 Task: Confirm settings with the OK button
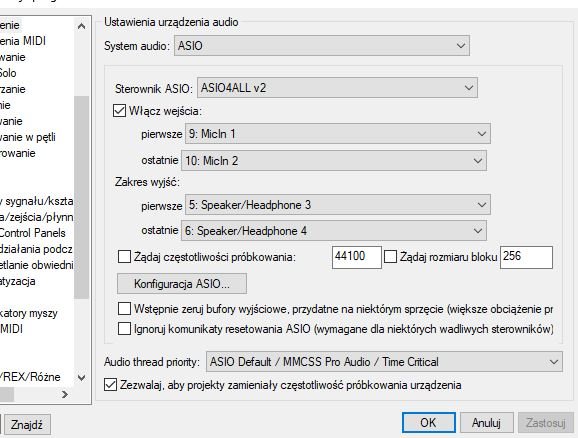pos(428,423)
